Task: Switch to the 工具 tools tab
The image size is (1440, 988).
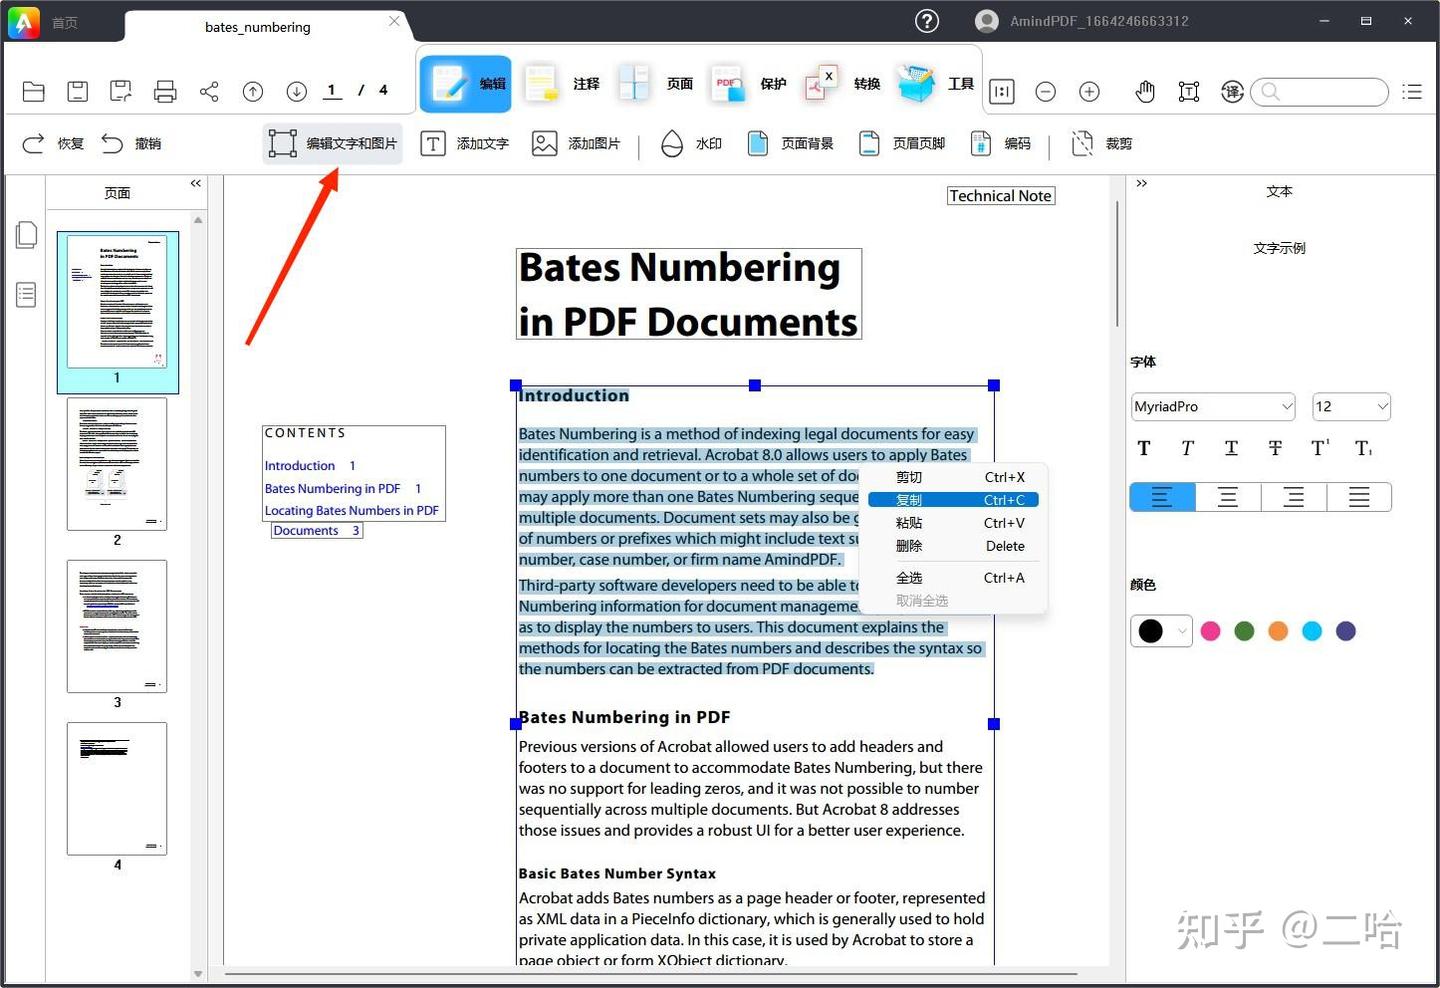Action: [936, 84]
